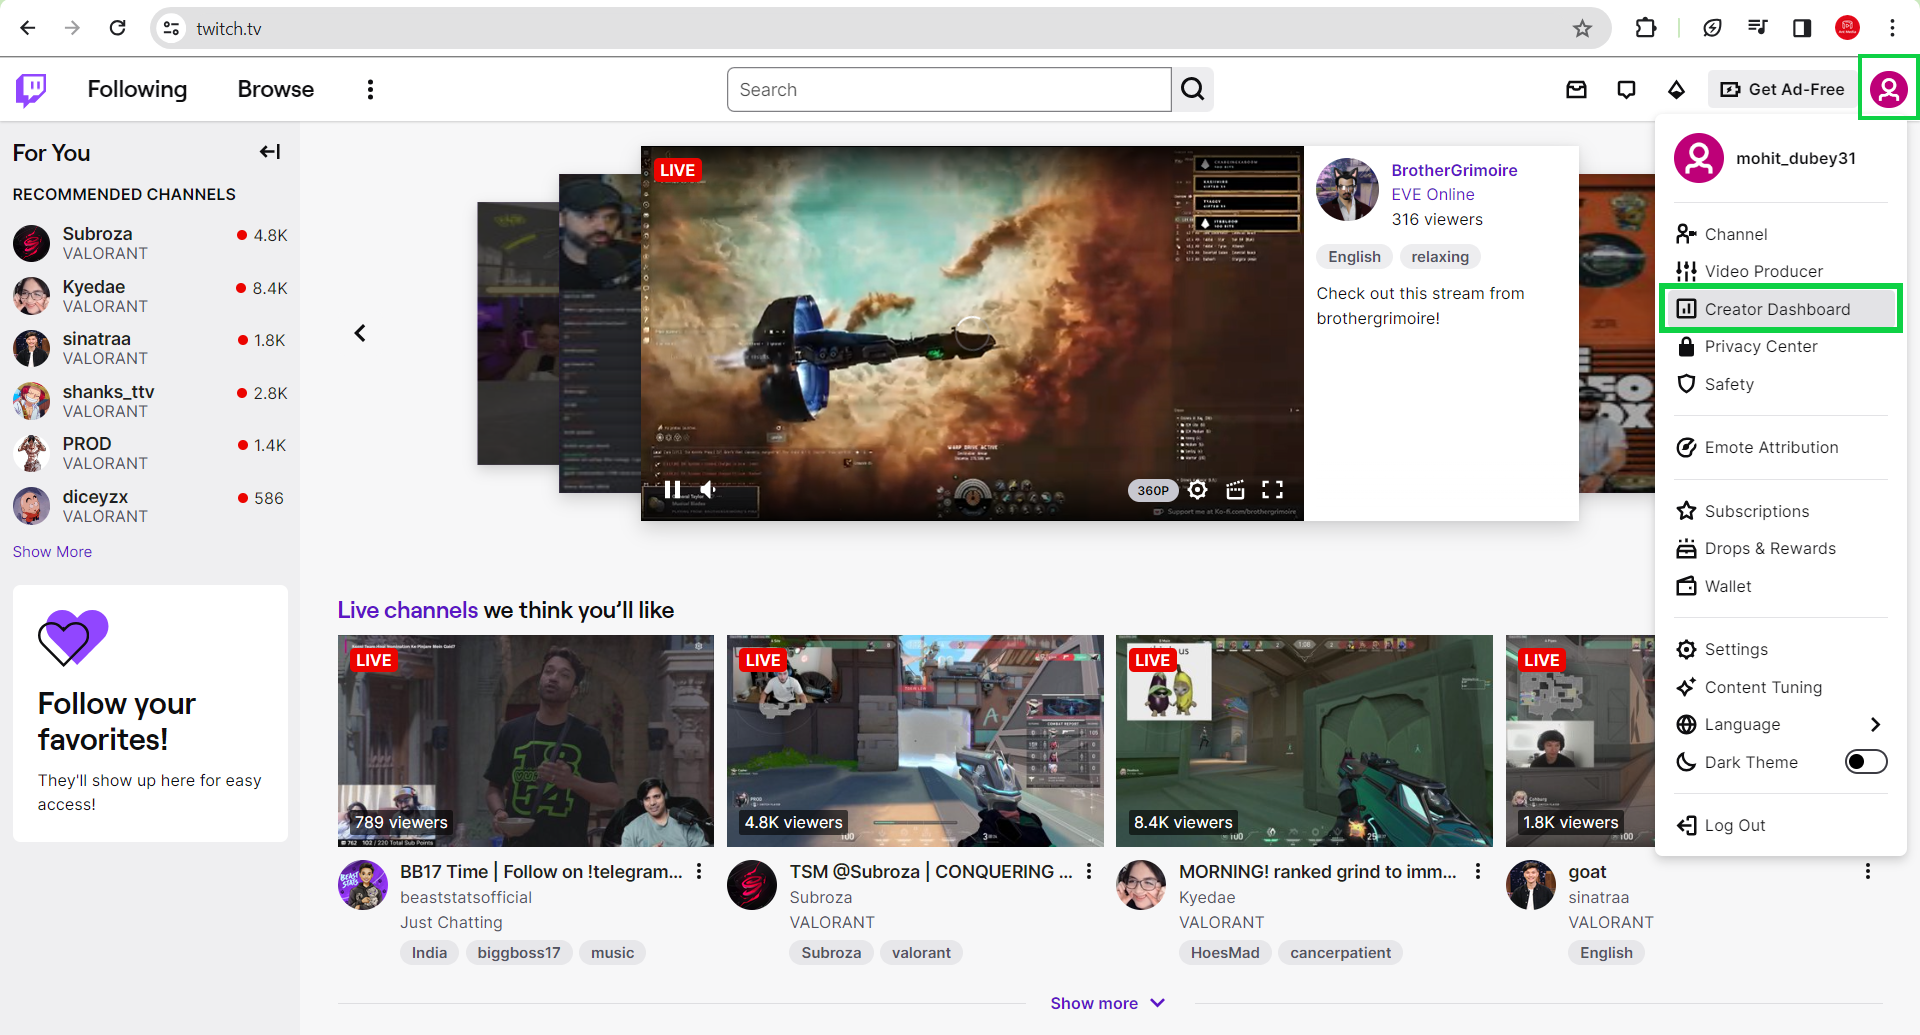Expand the Language submenu
The height and width of the screenshot is (1035, 1920).
click(1781, 724)
